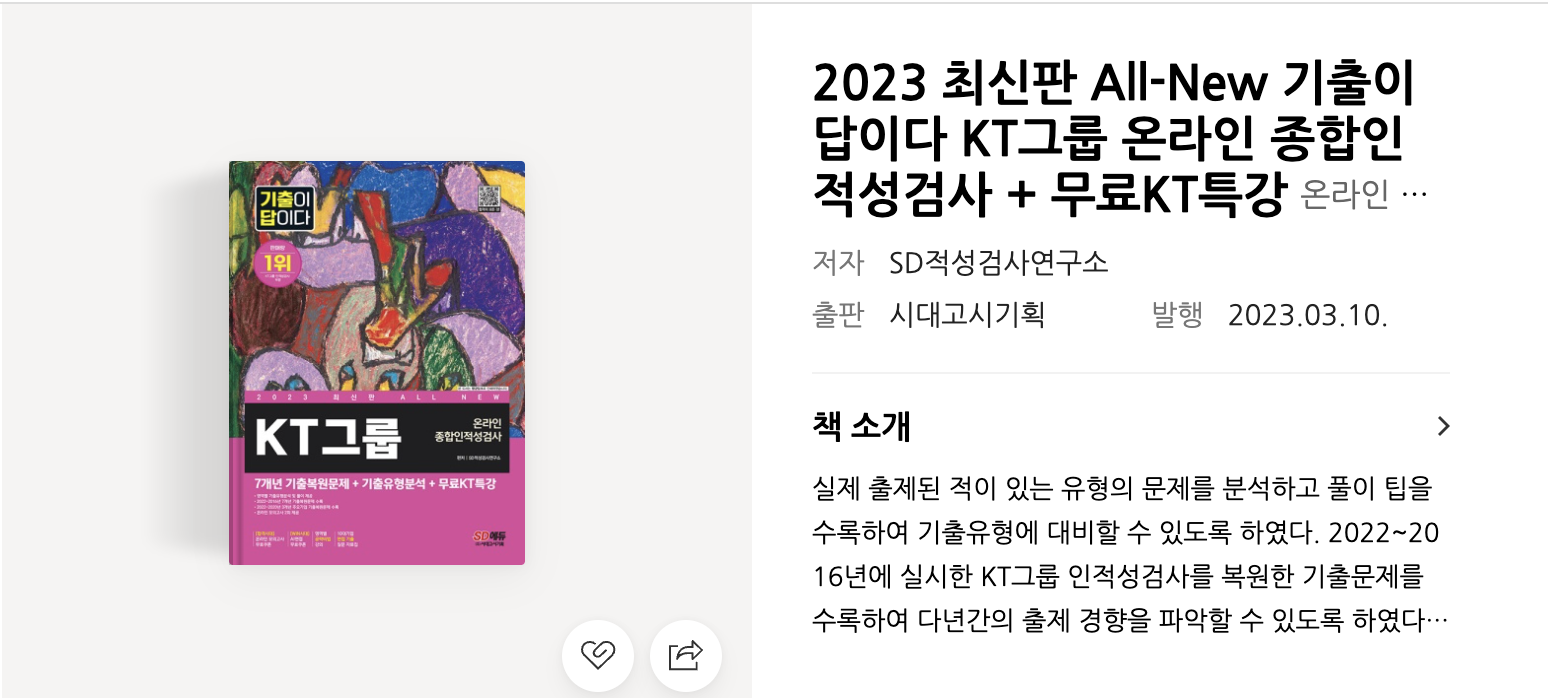Click the 책 소개 section heading
The image size is (1548, 698).
coord(862,427)
